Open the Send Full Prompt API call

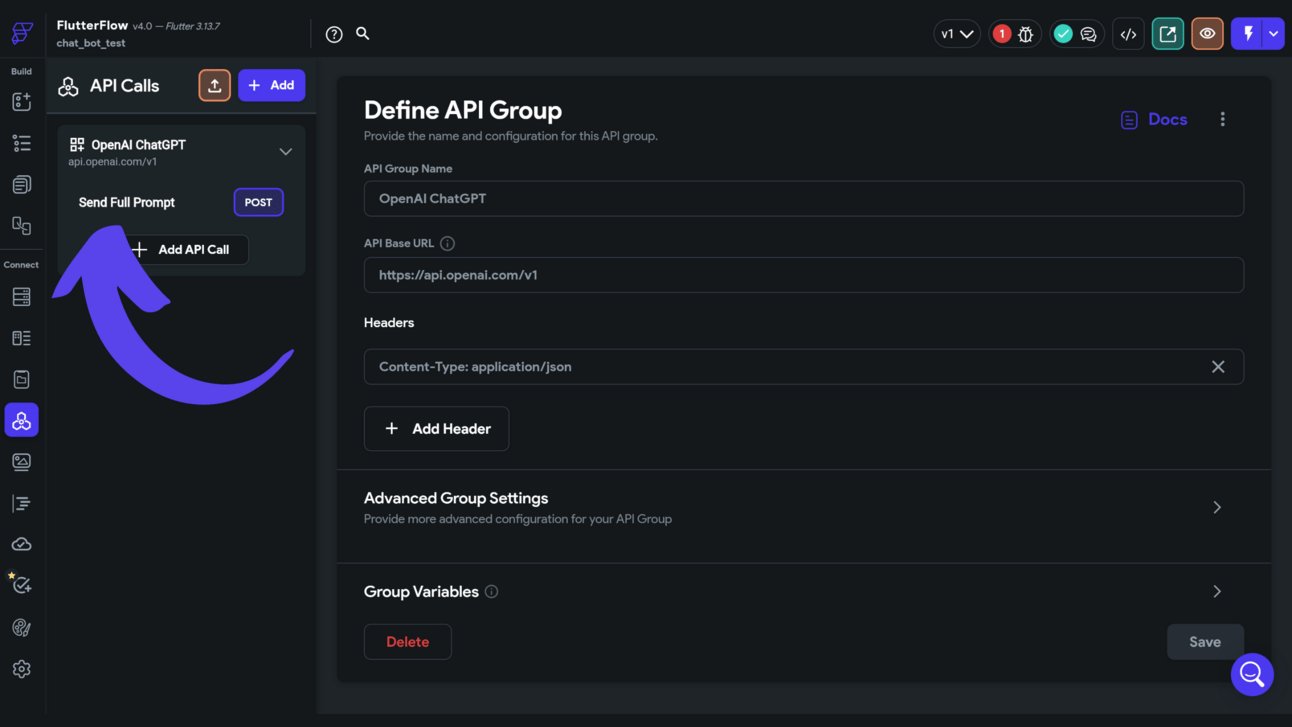click(127, 202)
